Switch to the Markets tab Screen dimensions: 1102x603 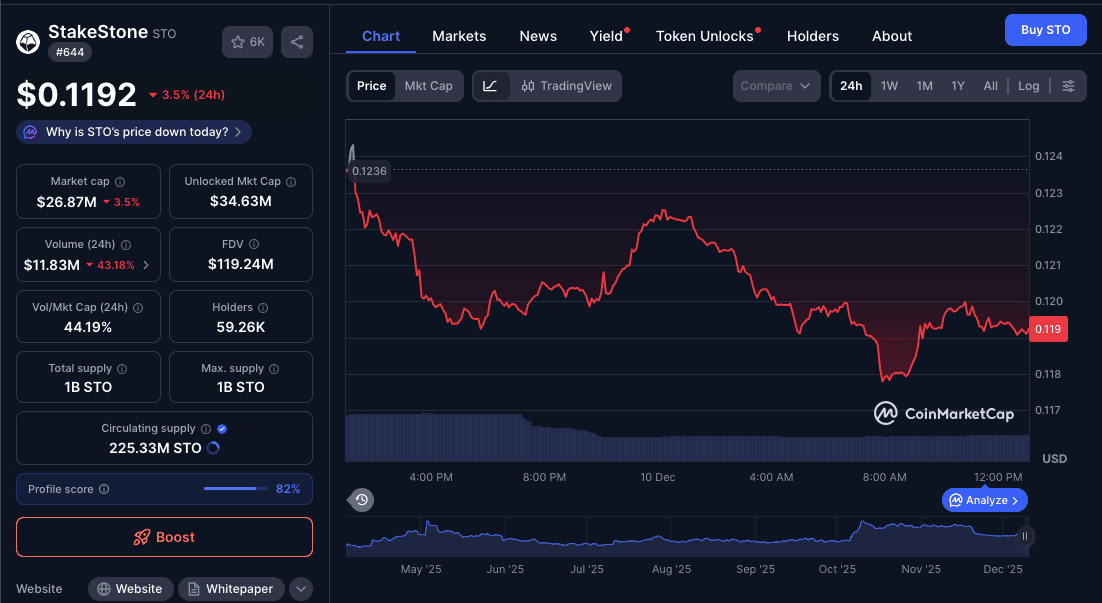[459, 35]
